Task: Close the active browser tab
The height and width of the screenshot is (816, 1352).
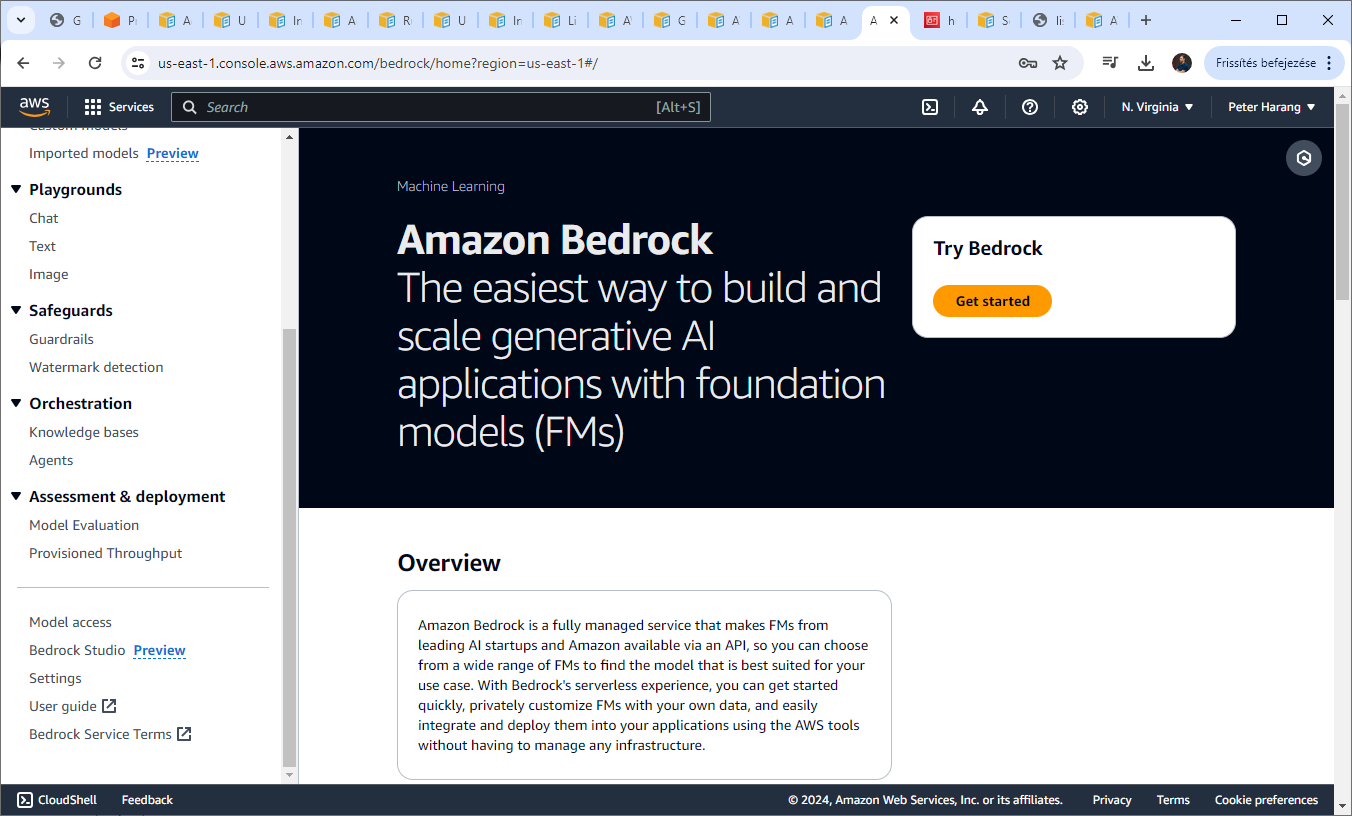Action: click(894, 20)
